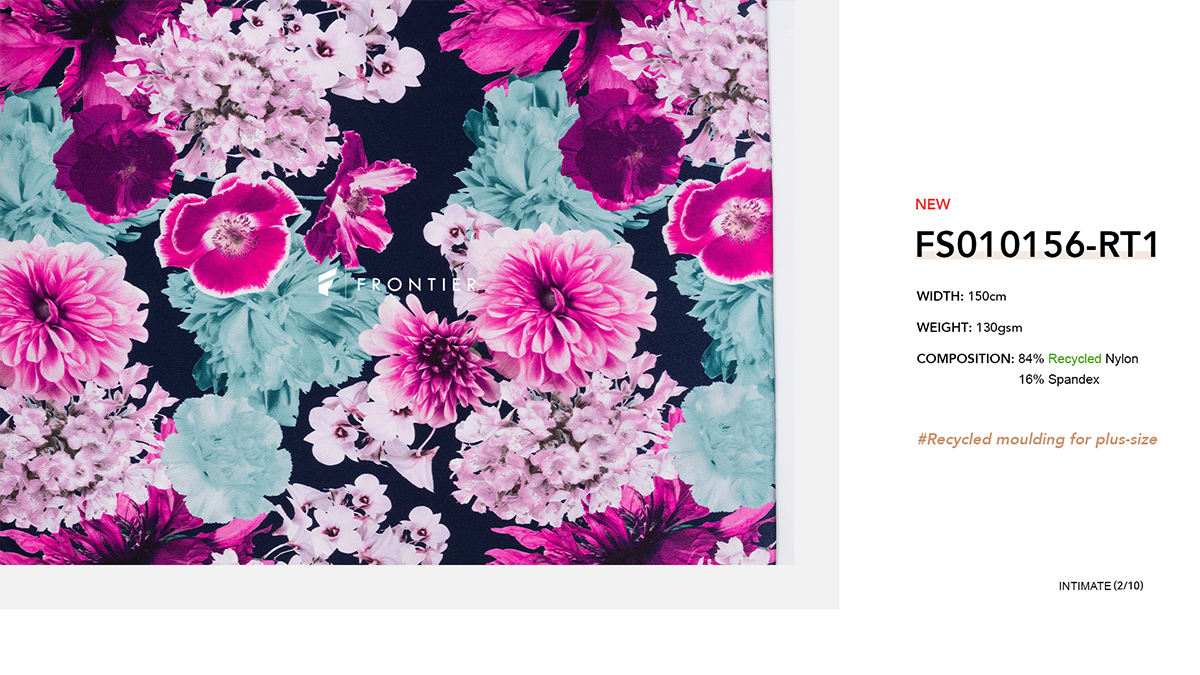Viewport: 1200px width, 675px height.
Task: Click the FRONTIER watermark text
Action: coord(418,285)
